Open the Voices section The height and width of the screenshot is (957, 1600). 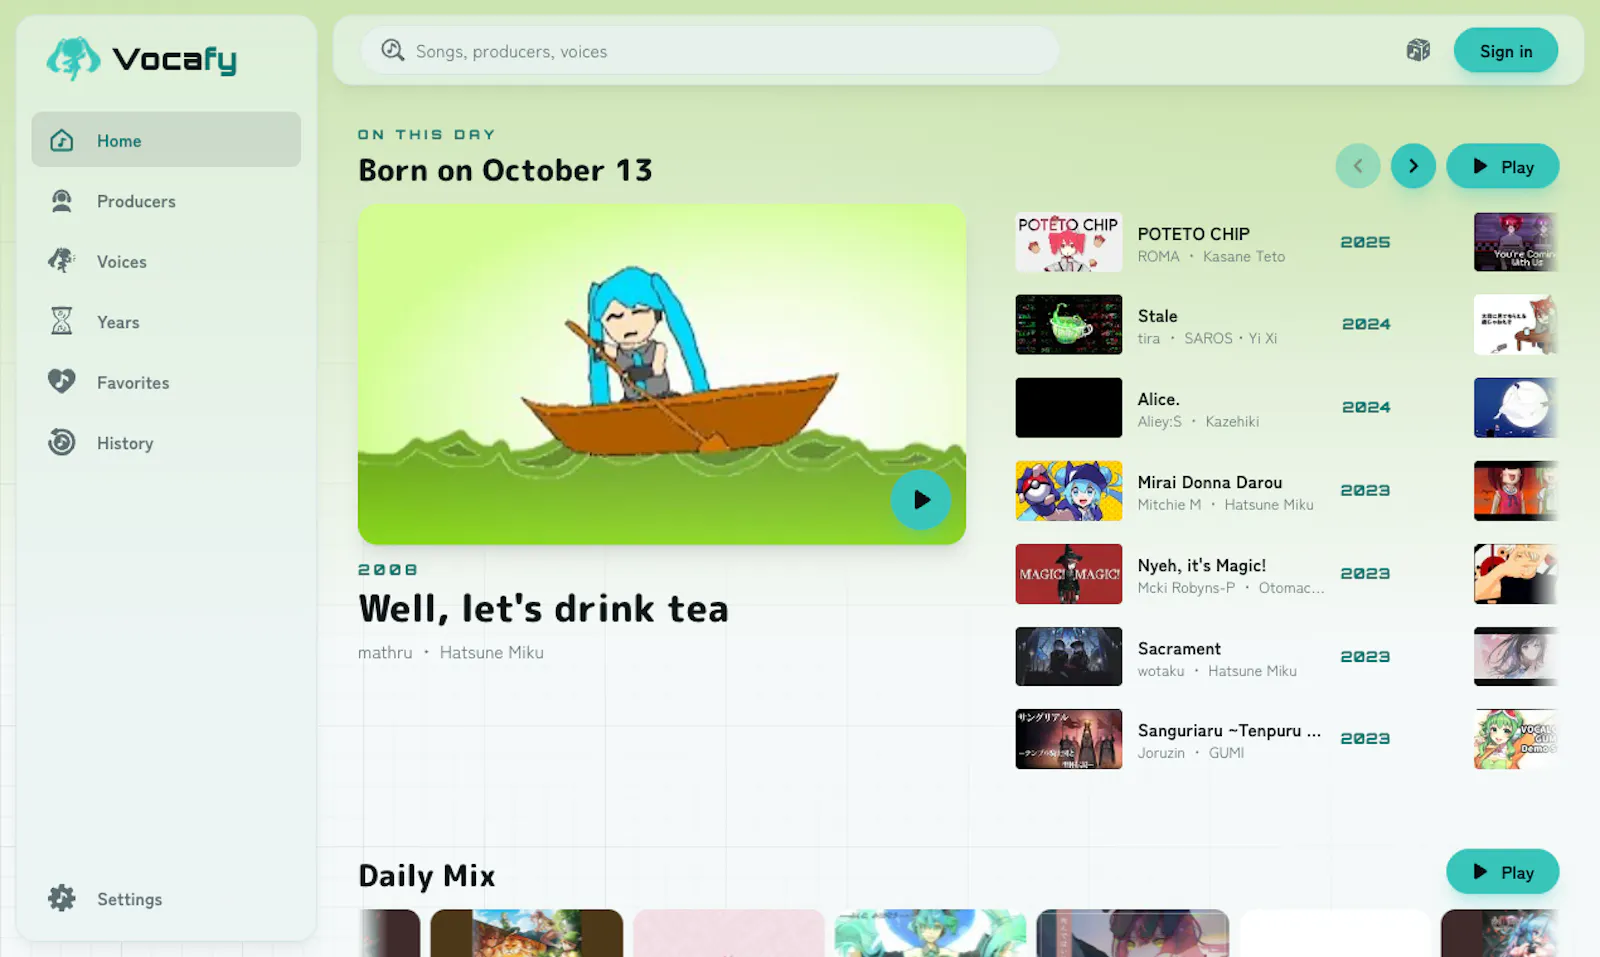tap(166, 261)
